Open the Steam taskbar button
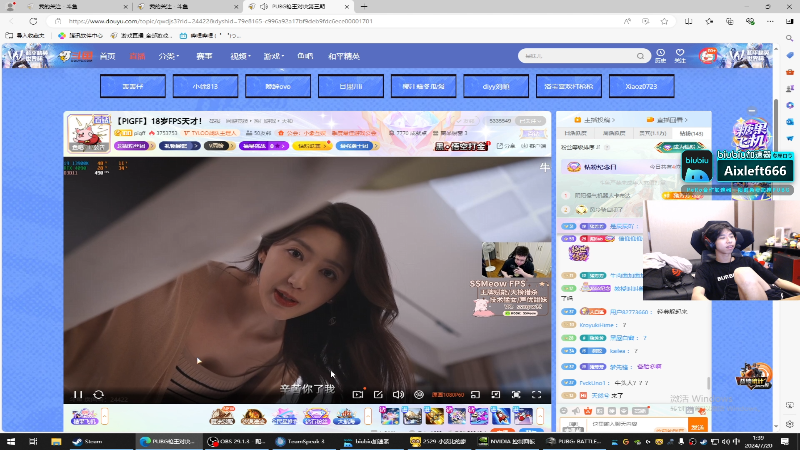 (x=100, y=441)
